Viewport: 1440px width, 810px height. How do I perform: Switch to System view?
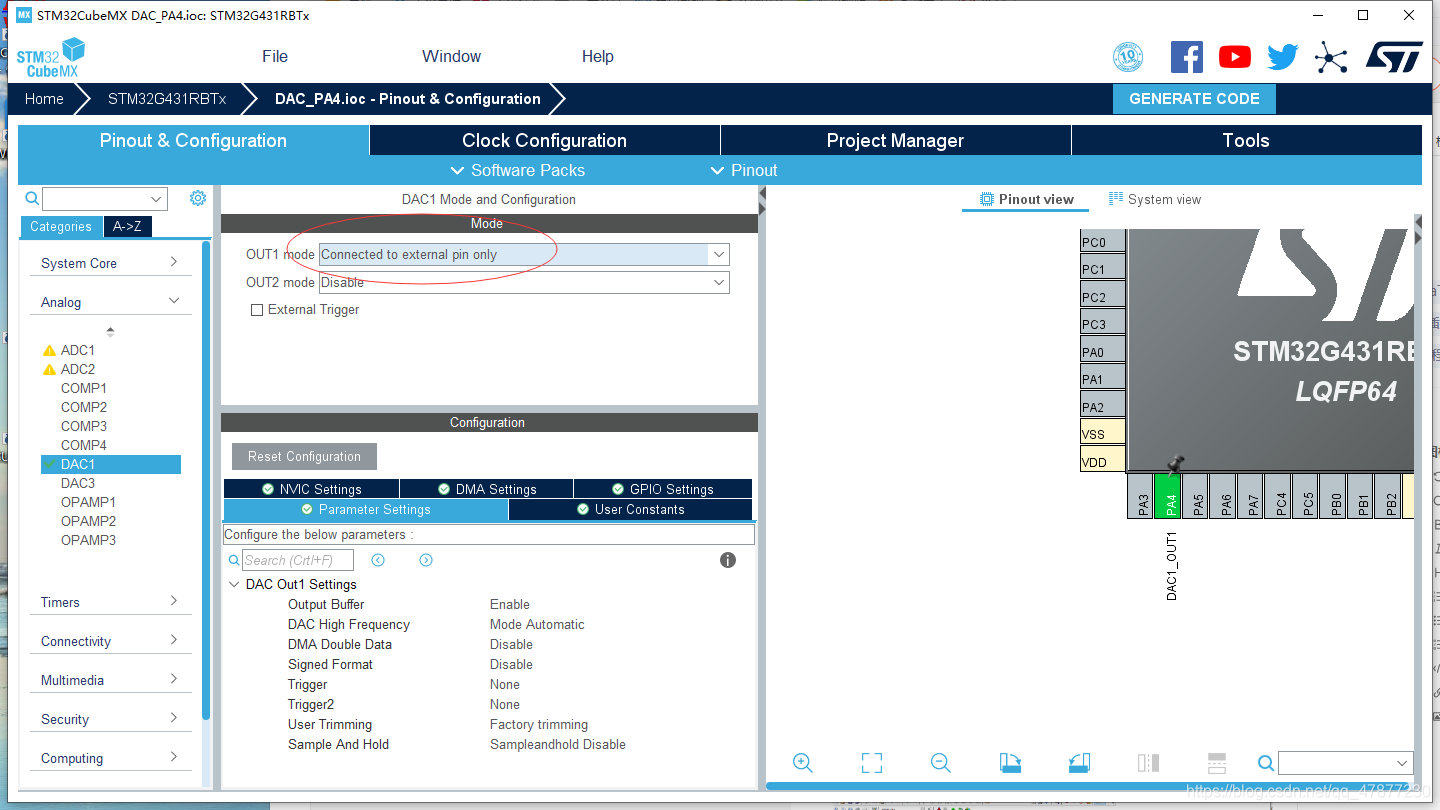[x=1155, y=199]
